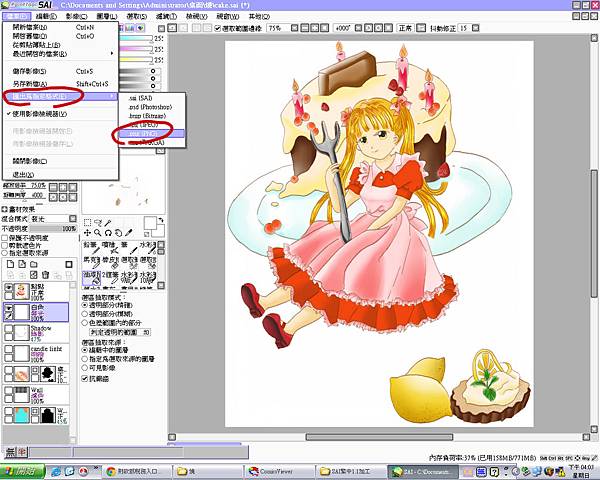Choose .bmp (Bitmap) export format
Viewport: 600px width, 480px height.
tap(152, 116)
